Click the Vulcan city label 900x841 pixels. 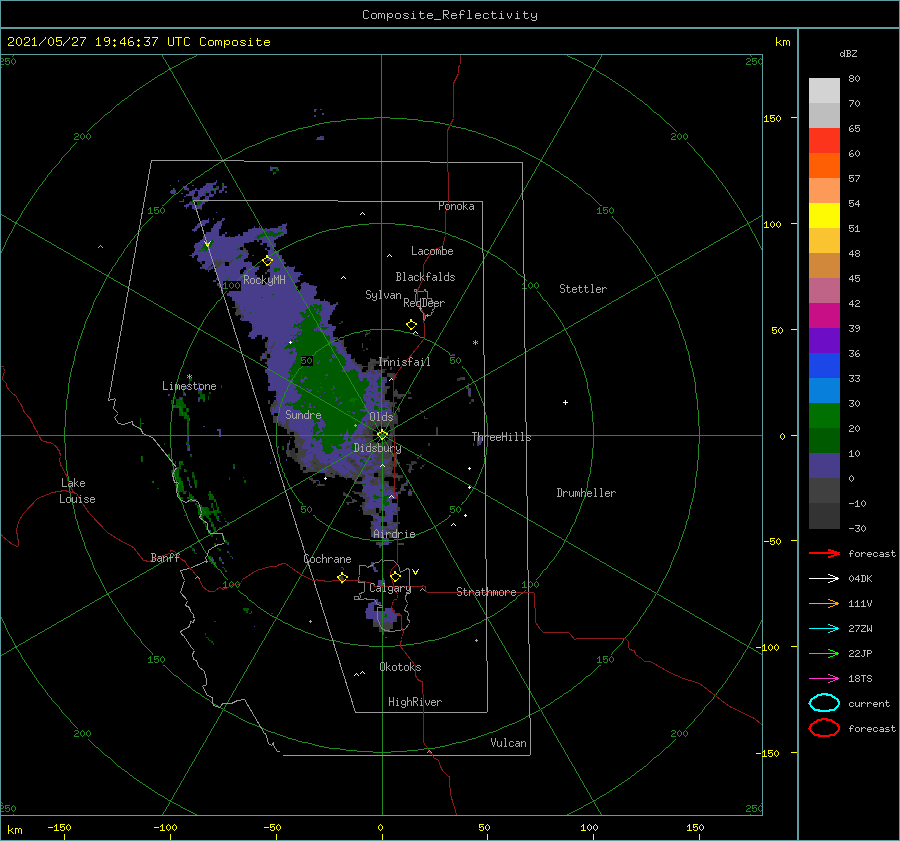[509, 743]
